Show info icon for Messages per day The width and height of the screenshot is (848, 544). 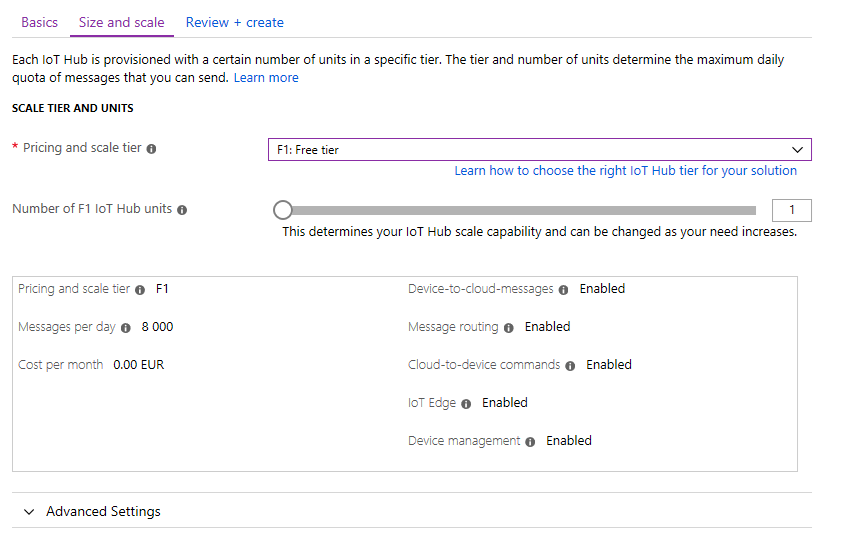click(x=126, y=328)
